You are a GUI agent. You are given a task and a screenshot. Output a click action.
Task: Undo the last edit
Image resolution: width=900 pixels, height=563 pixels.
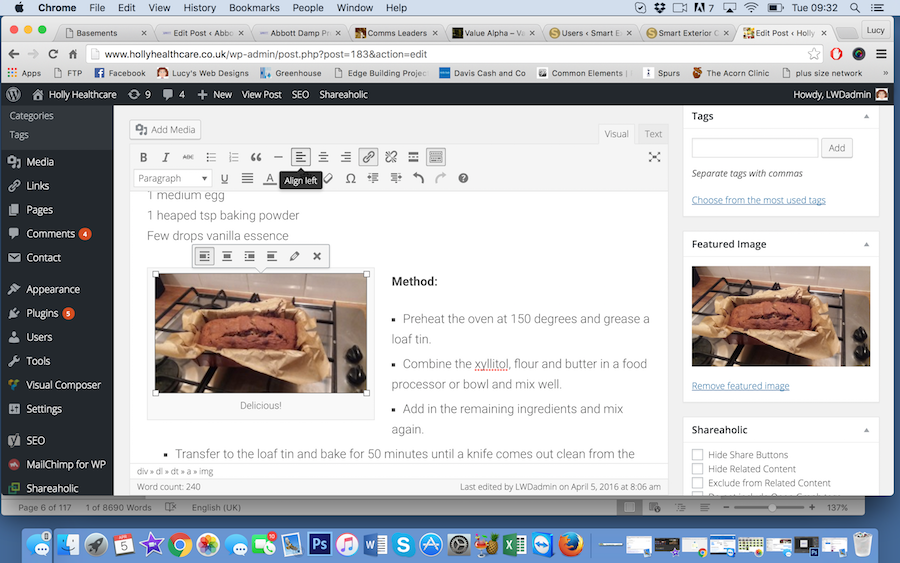(x=418, y=178)
